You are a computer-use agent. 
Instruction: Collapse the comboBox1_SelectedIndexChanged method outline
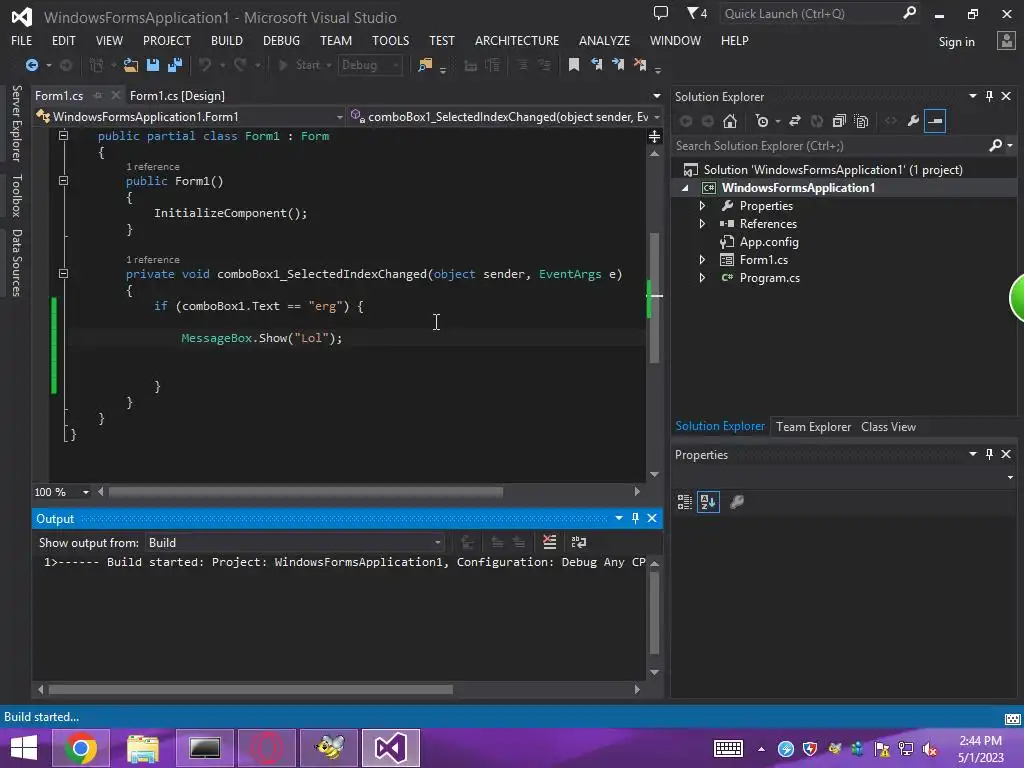point(63,274)
